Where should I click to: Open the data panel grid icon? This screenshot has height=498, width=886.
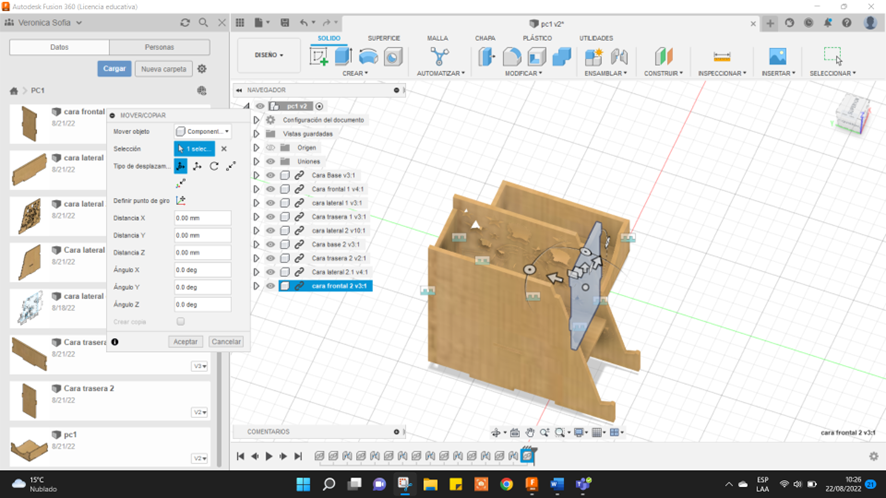pyautogui.click(x=240, y=23)
